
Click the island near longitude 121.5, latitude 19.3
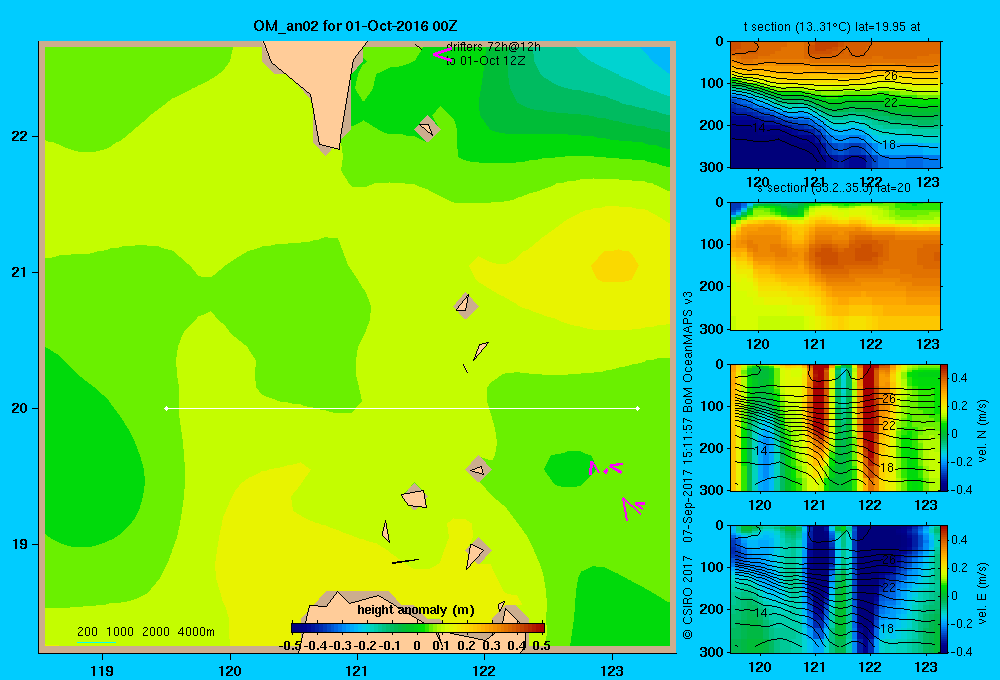pyautogui.click(x=415, y=497)
